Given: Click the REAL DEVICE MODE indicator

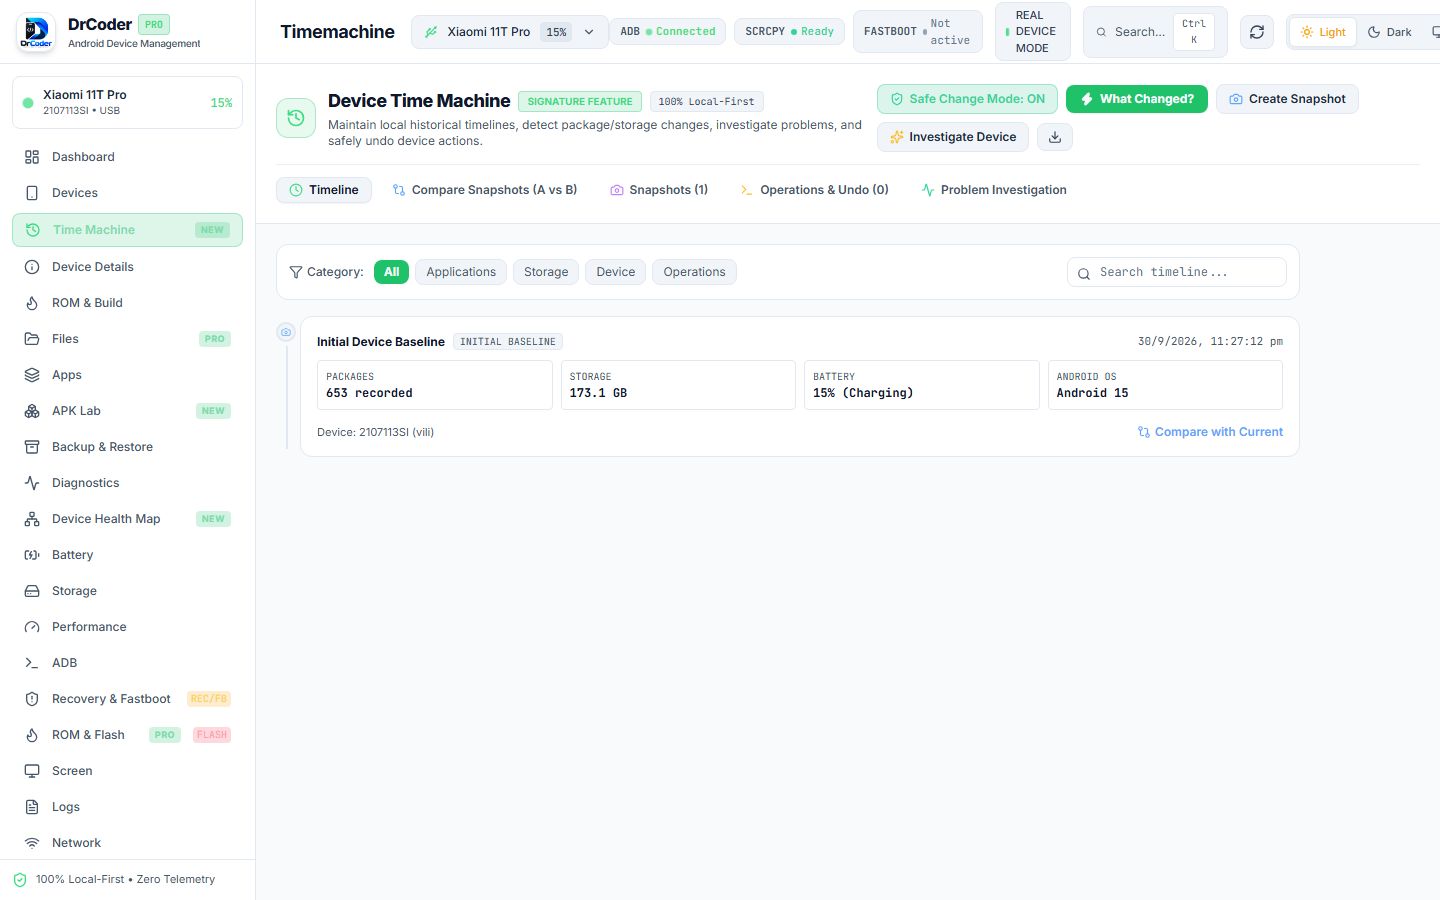Looking at the screenshot, I should tap(1032, 32).
